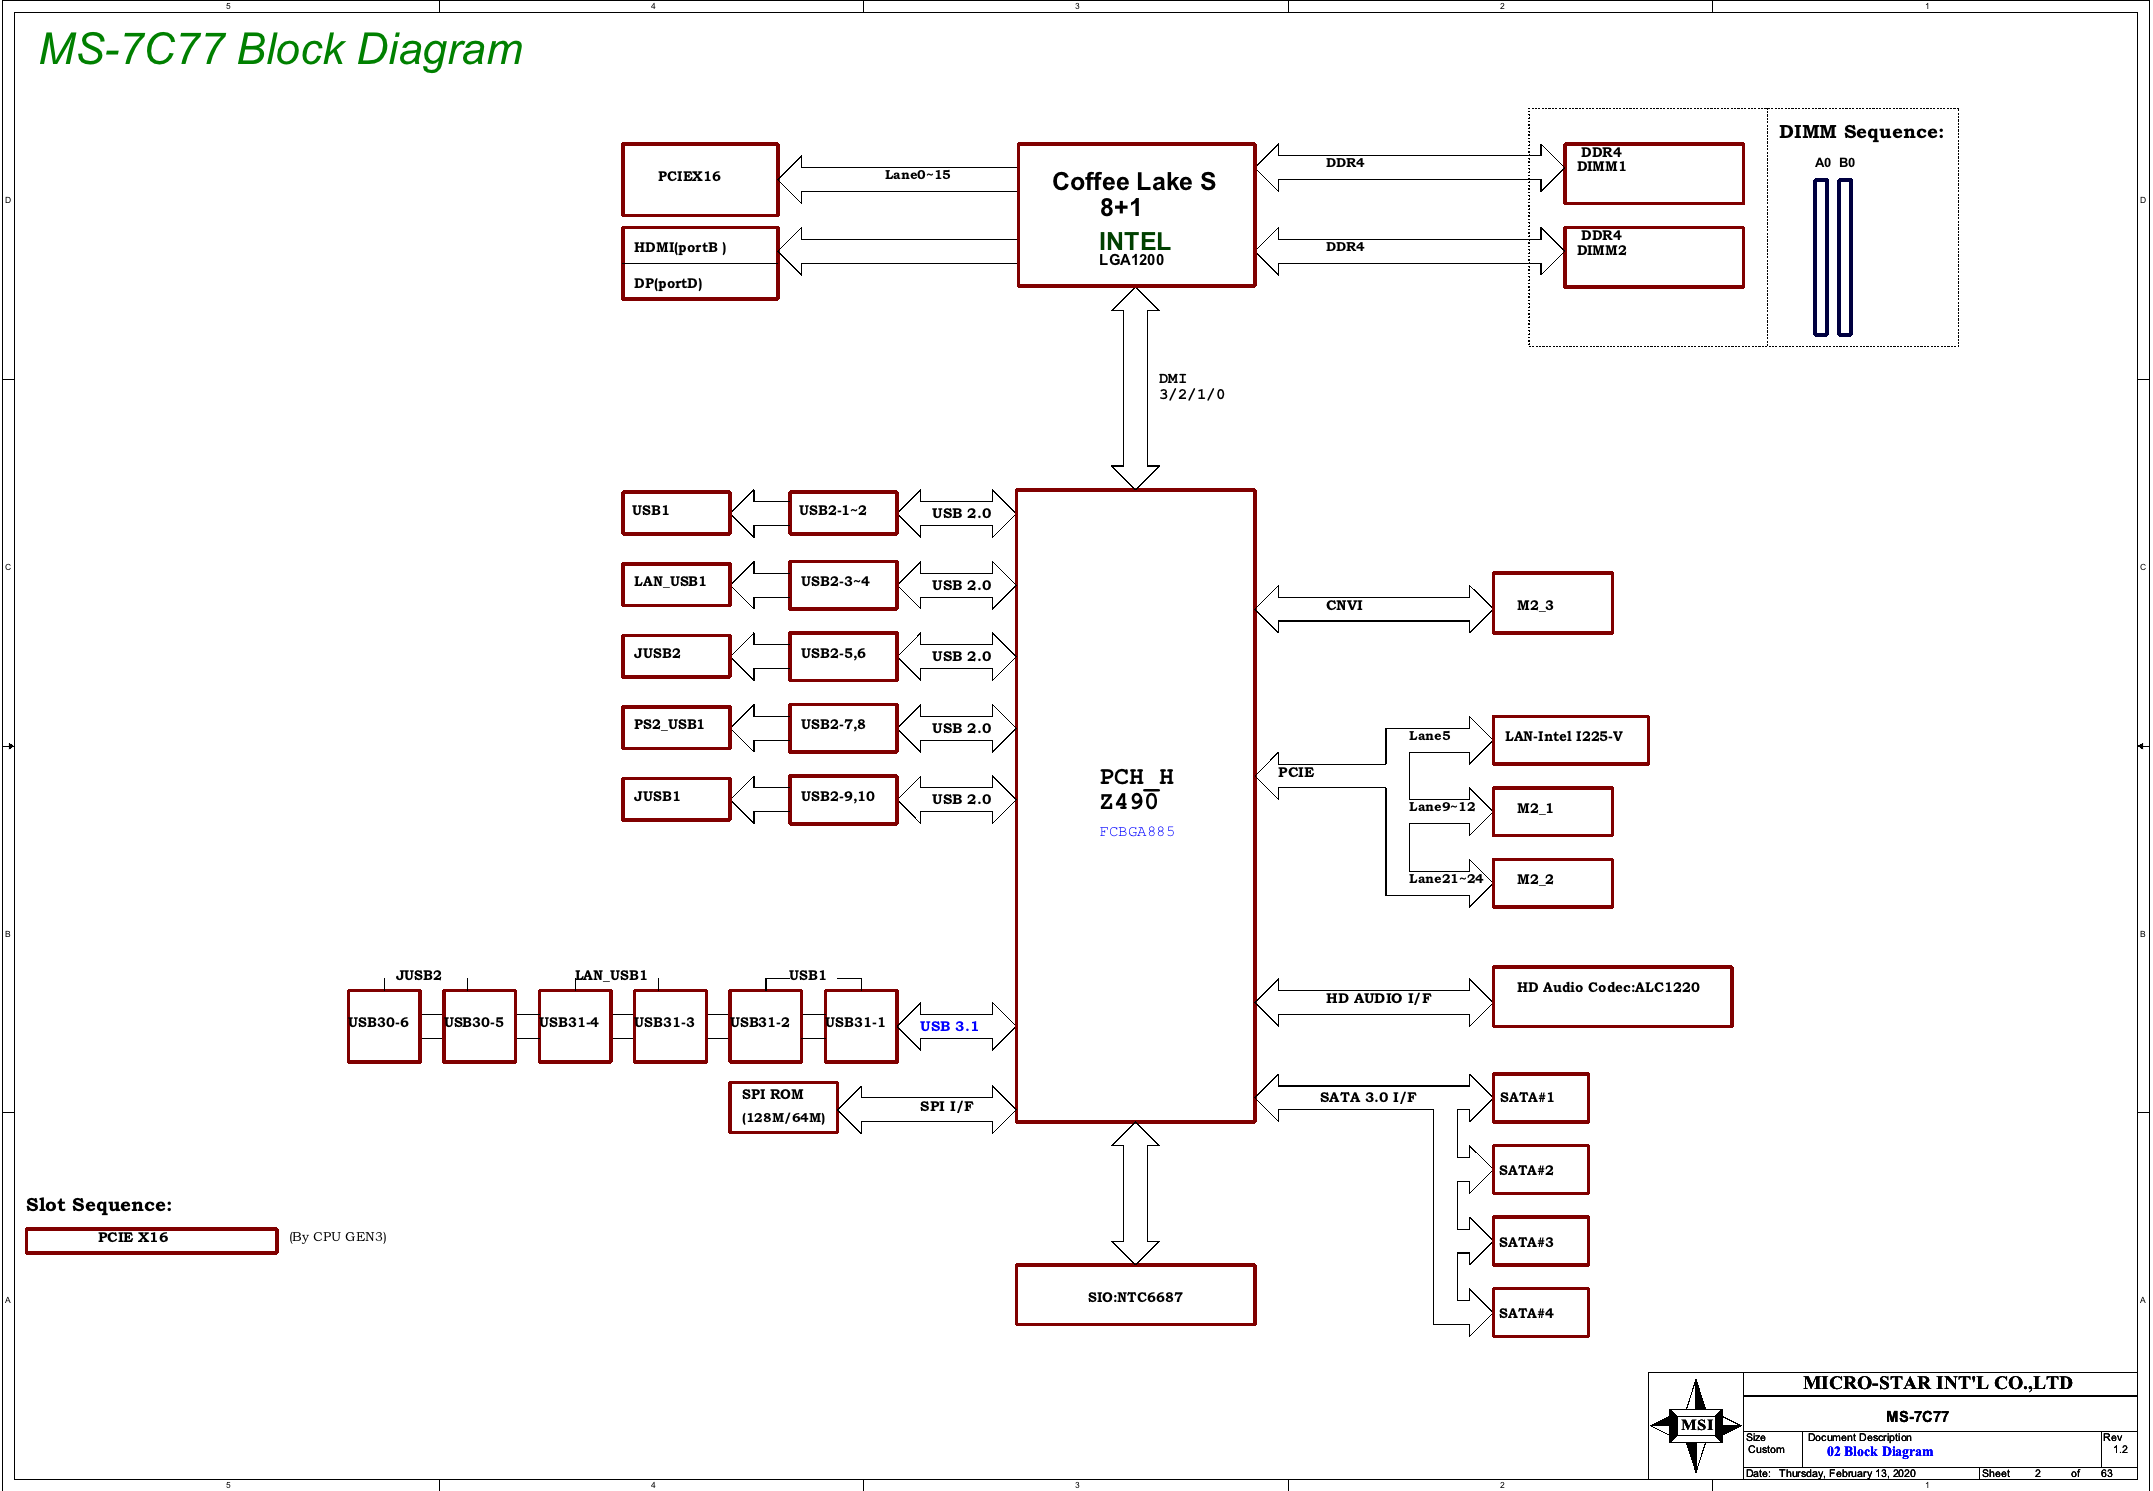This screenshot has height=1491, width=2153.
Task: Select the SATA#4 block
Action: (1540, 1312)
